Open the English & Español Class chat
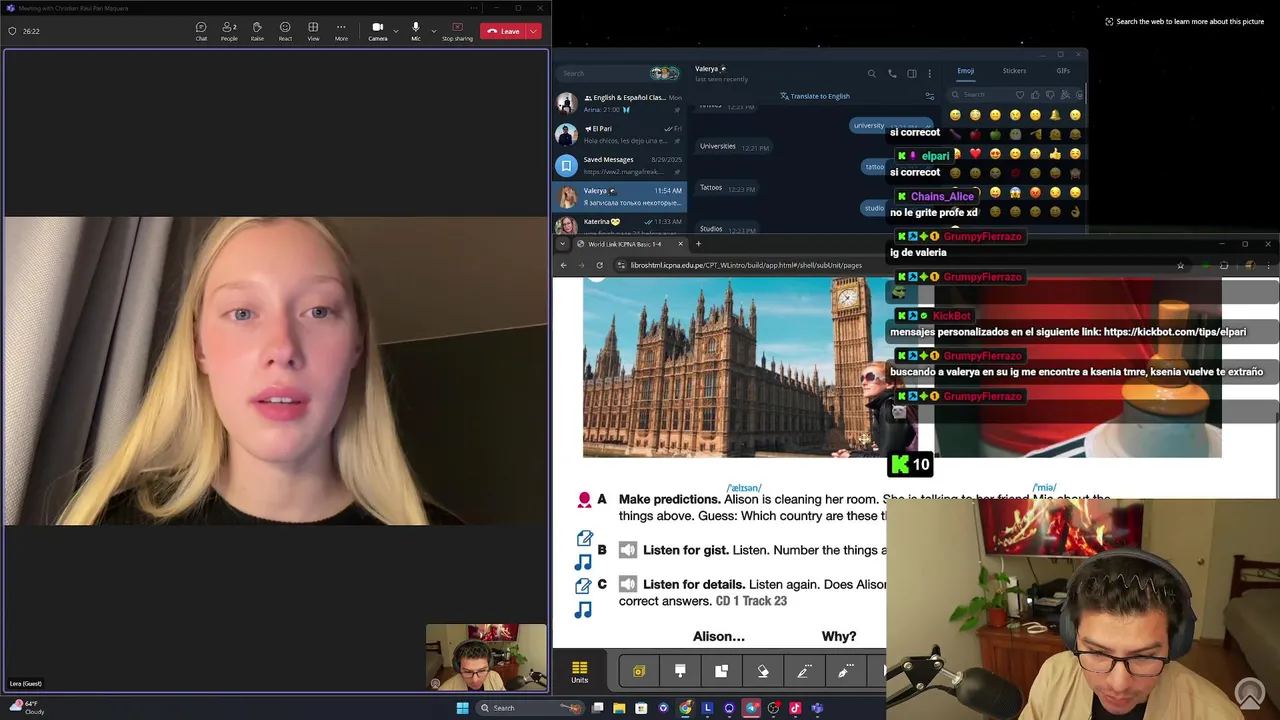 (x=620, y=103)
